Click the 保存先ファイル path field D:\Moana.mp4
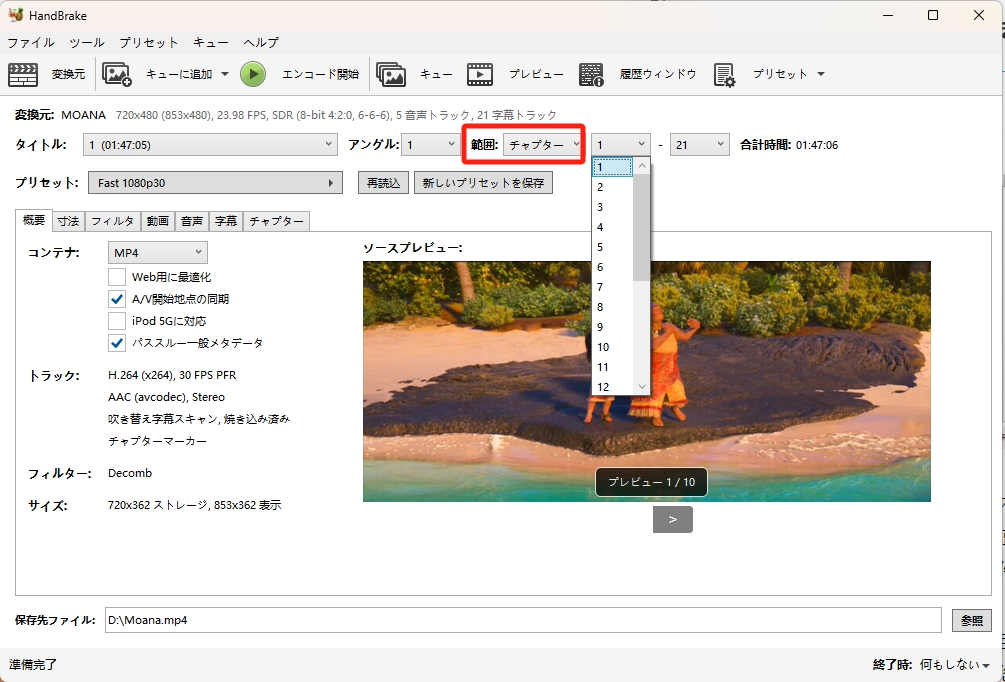 pos(523,620)
